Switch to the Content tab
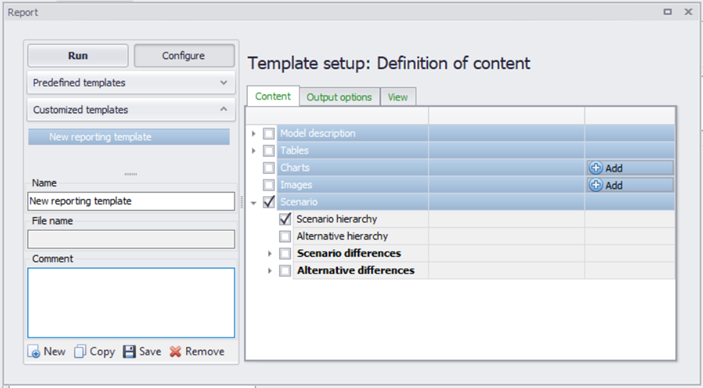The height and width of the screenshot is (388, 703). [x=273, y=96]
